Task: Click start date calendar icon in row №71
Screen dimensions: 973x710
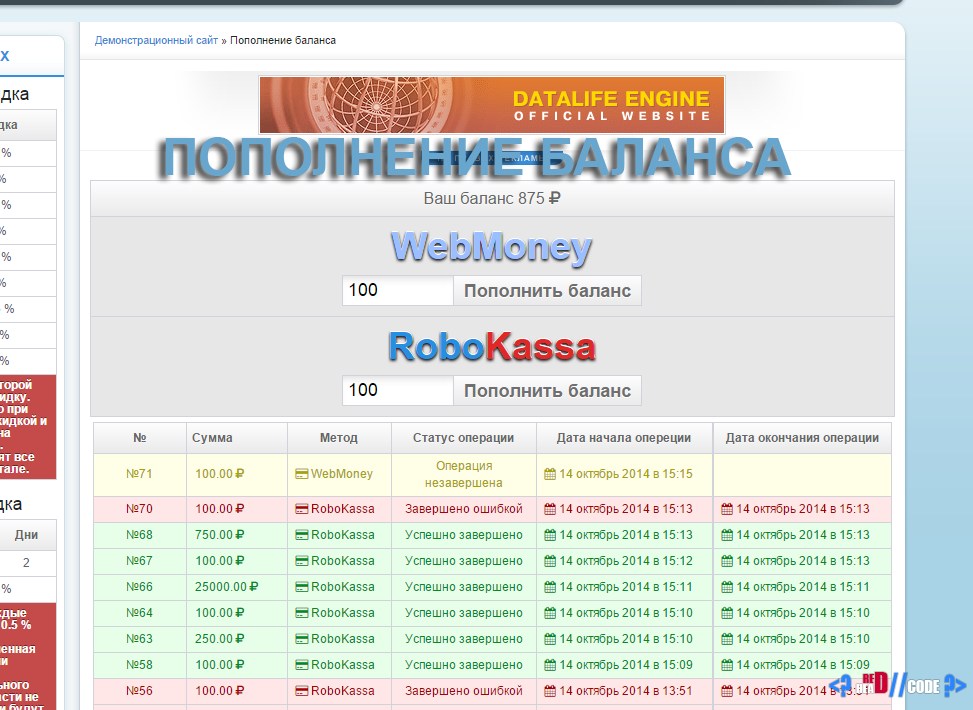Action: (550, 474)
